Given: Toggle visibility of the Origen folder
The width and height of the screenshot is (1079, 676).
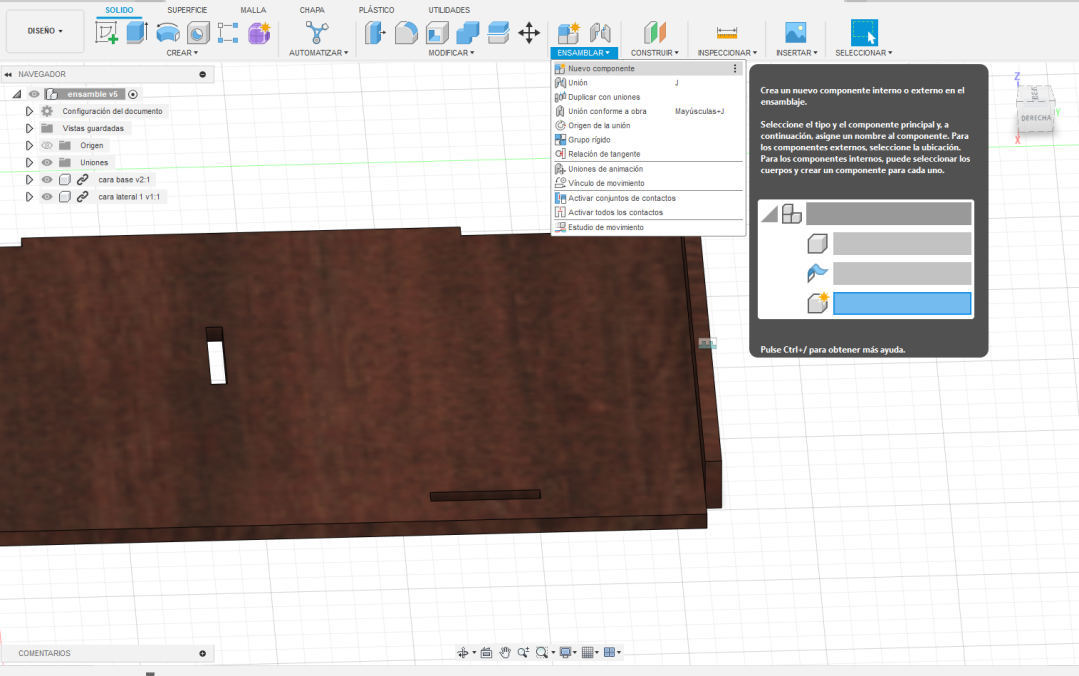Looking at the screenshot, I should tap(47, 145).
